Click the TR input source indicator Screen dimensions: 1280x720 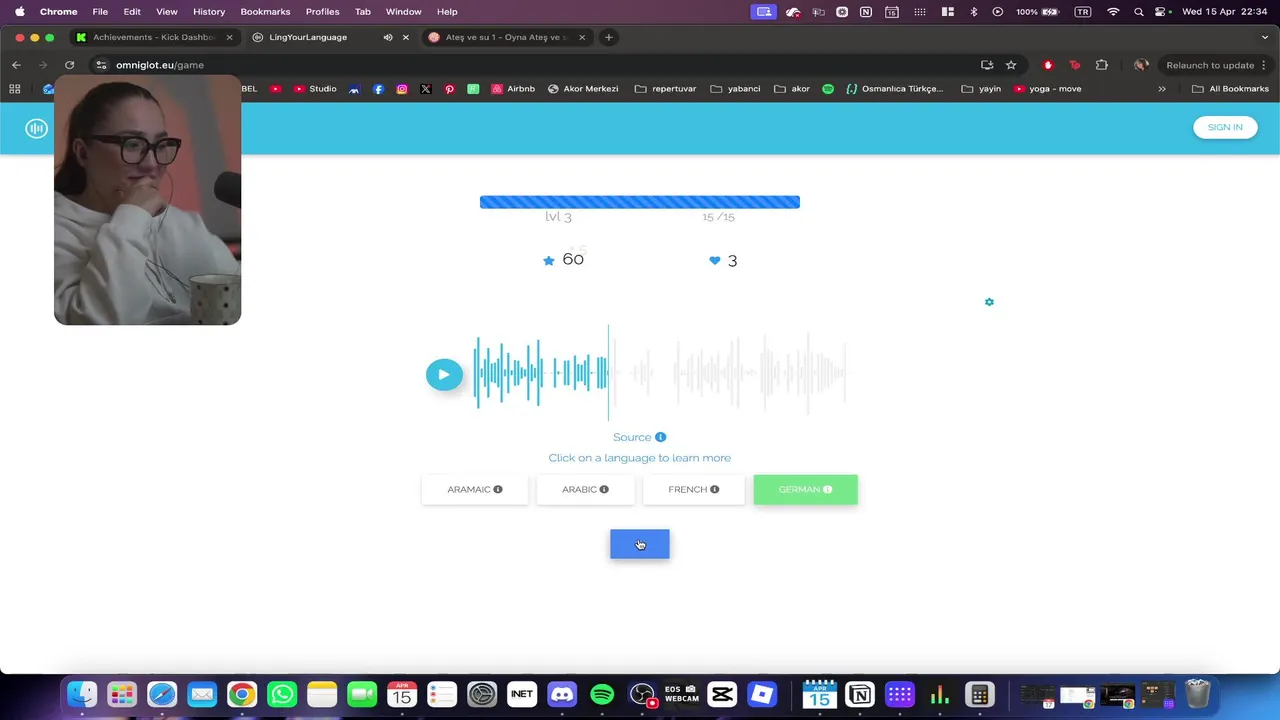1083,12
